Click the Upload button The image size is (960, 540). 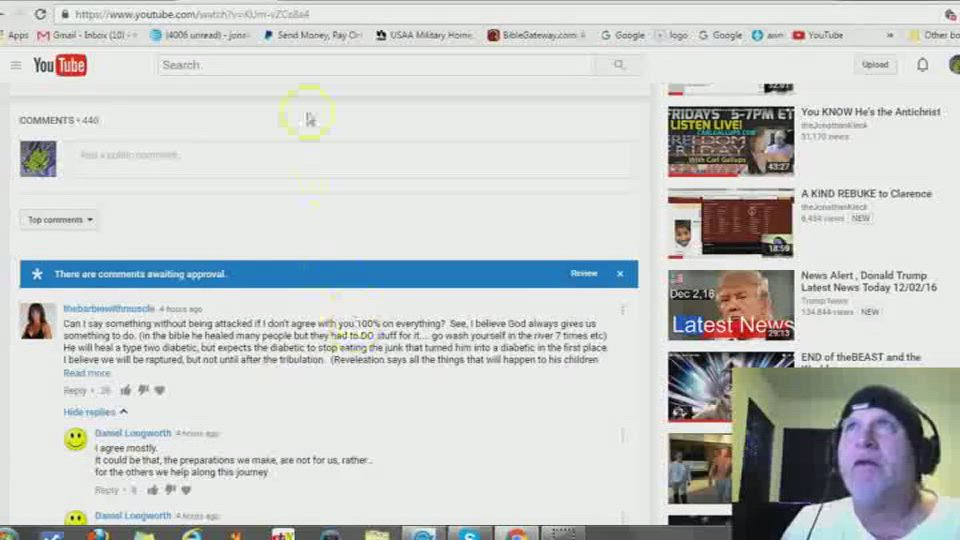(875, 65)
